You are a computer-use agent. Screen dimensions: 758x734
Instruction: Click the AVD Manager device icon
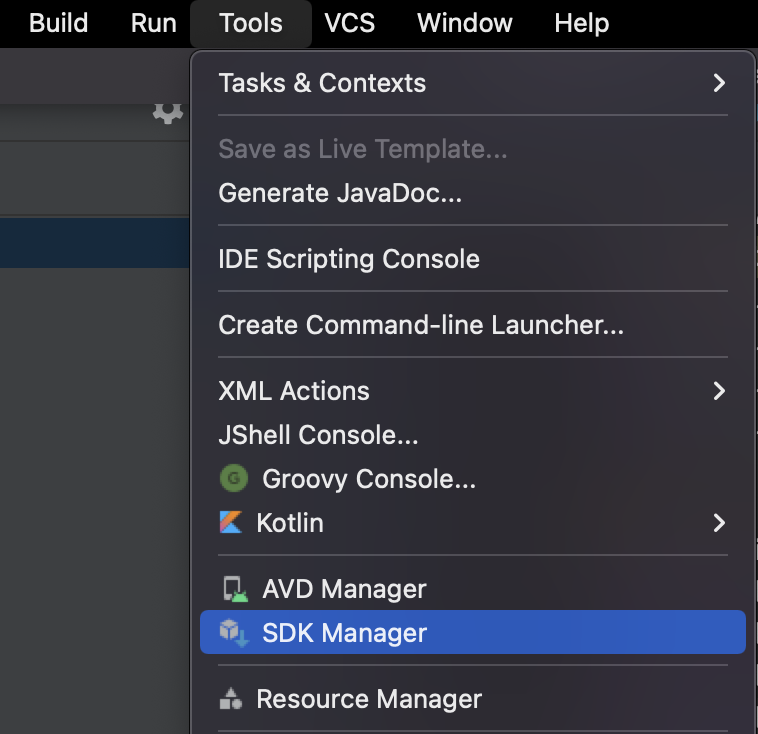point(234,589)
